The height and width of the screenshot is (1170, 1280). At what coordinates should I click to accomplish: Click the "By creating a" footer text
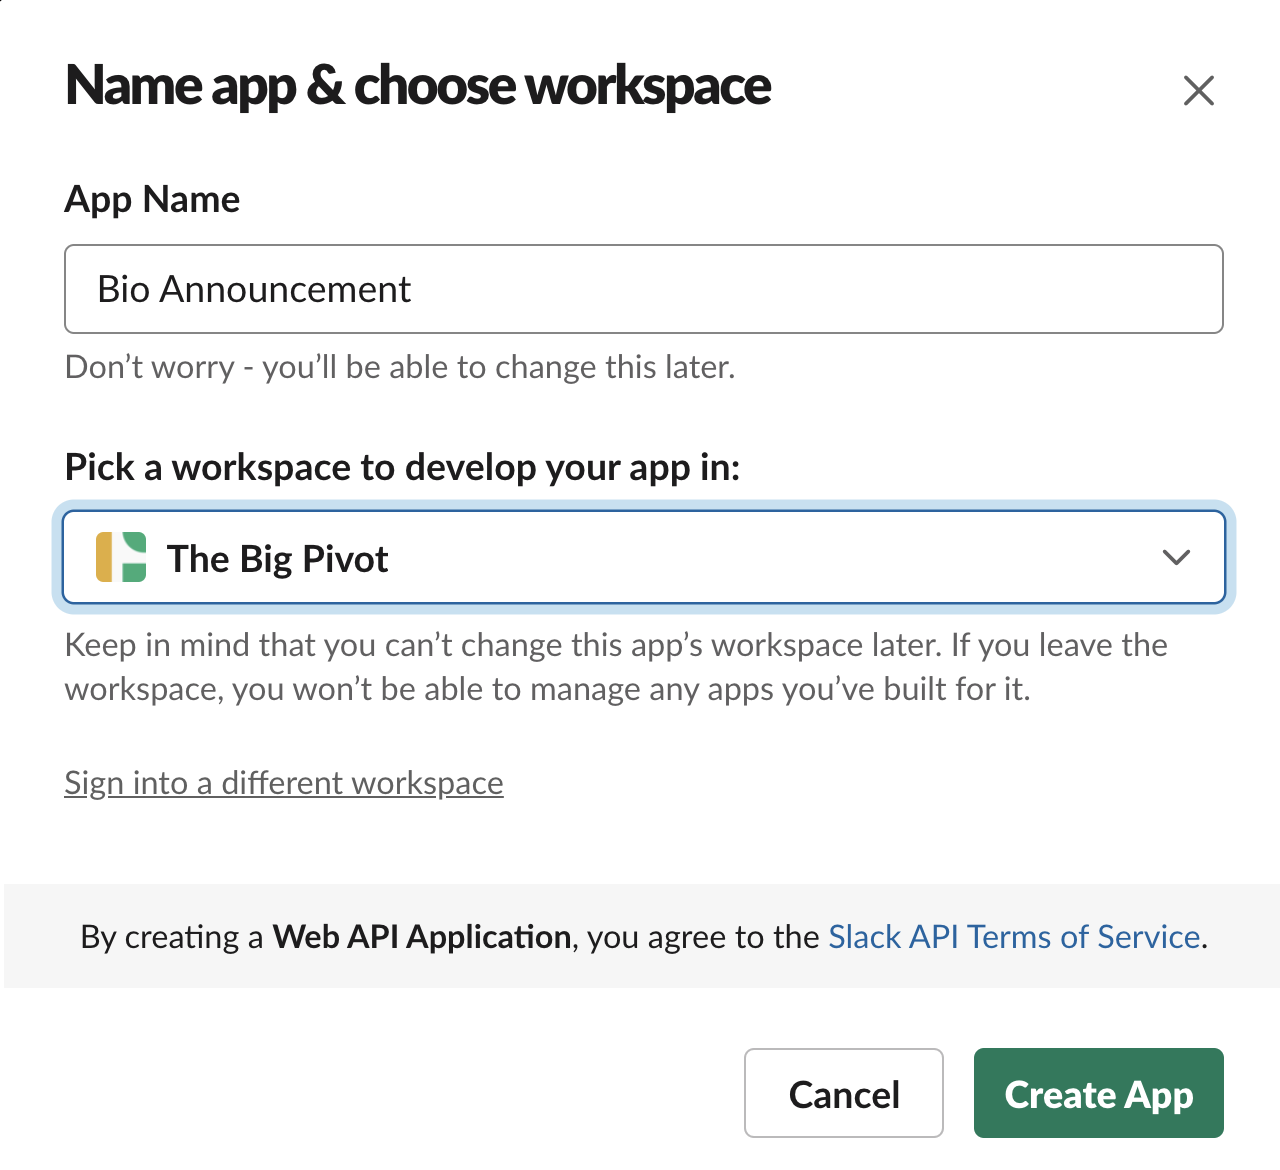click(x=171, y=937)
